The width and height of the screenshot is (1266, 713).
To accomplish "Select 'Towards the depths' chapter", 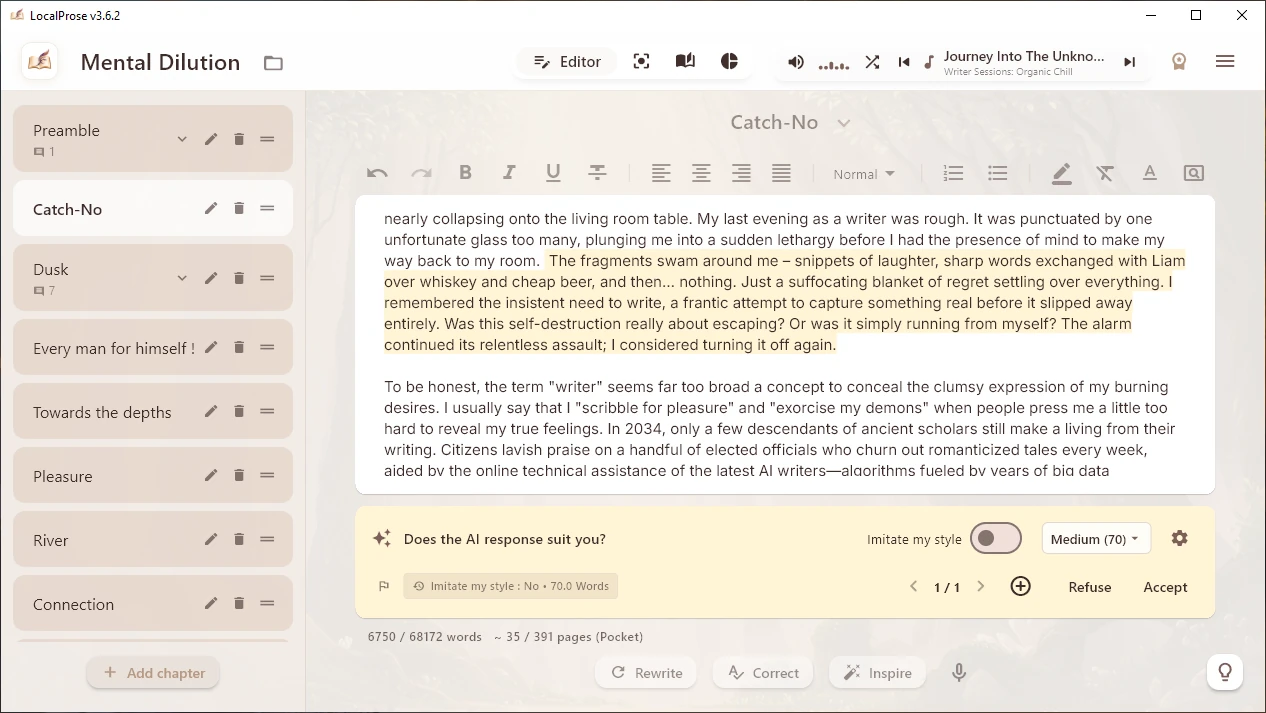I will point(153,412).
